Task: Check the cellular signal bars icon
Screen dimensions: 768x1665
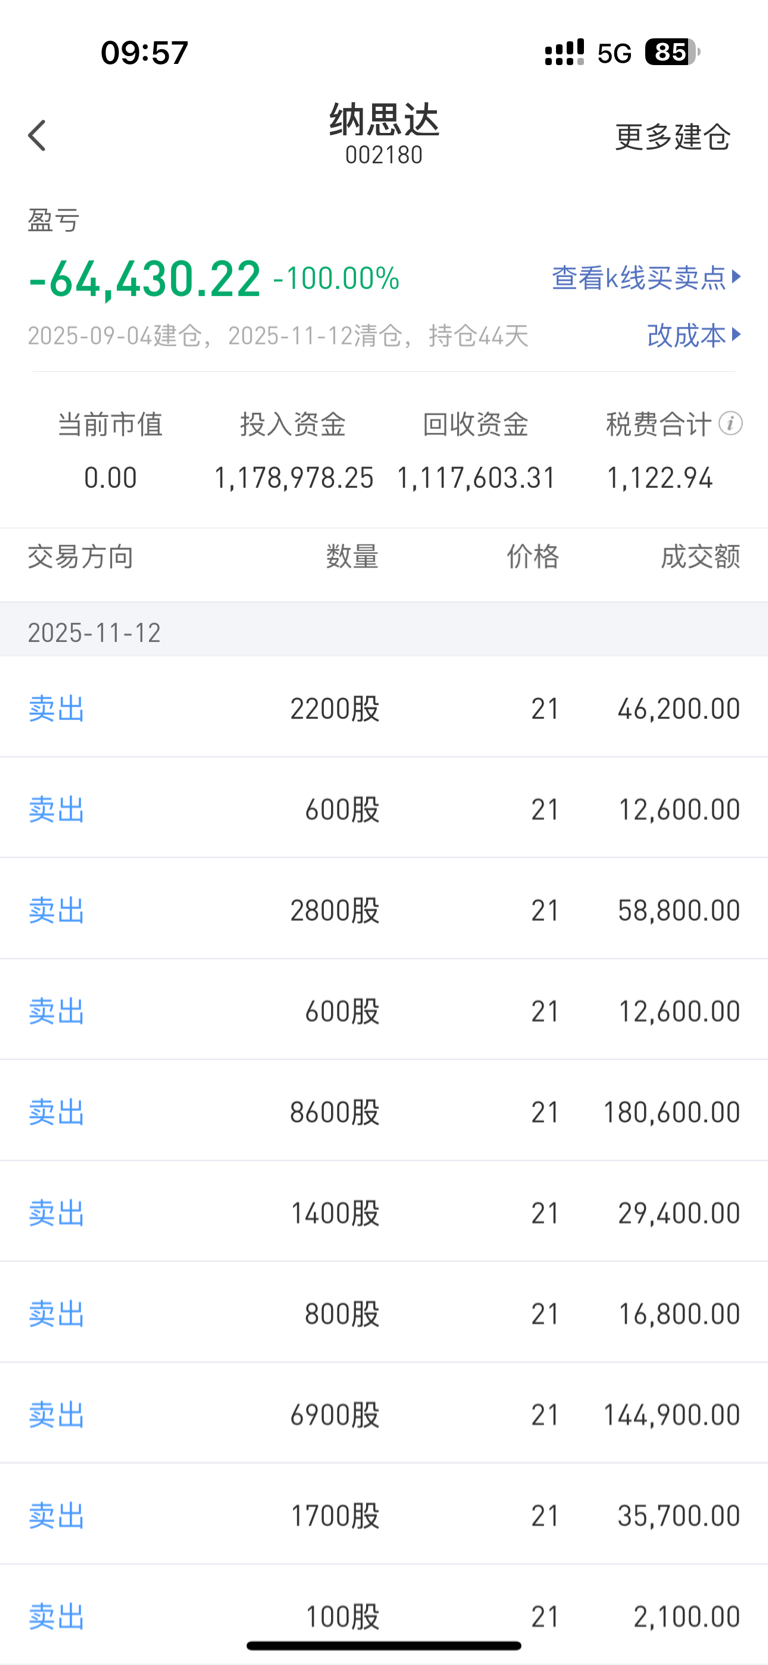Action: point(564,53)
